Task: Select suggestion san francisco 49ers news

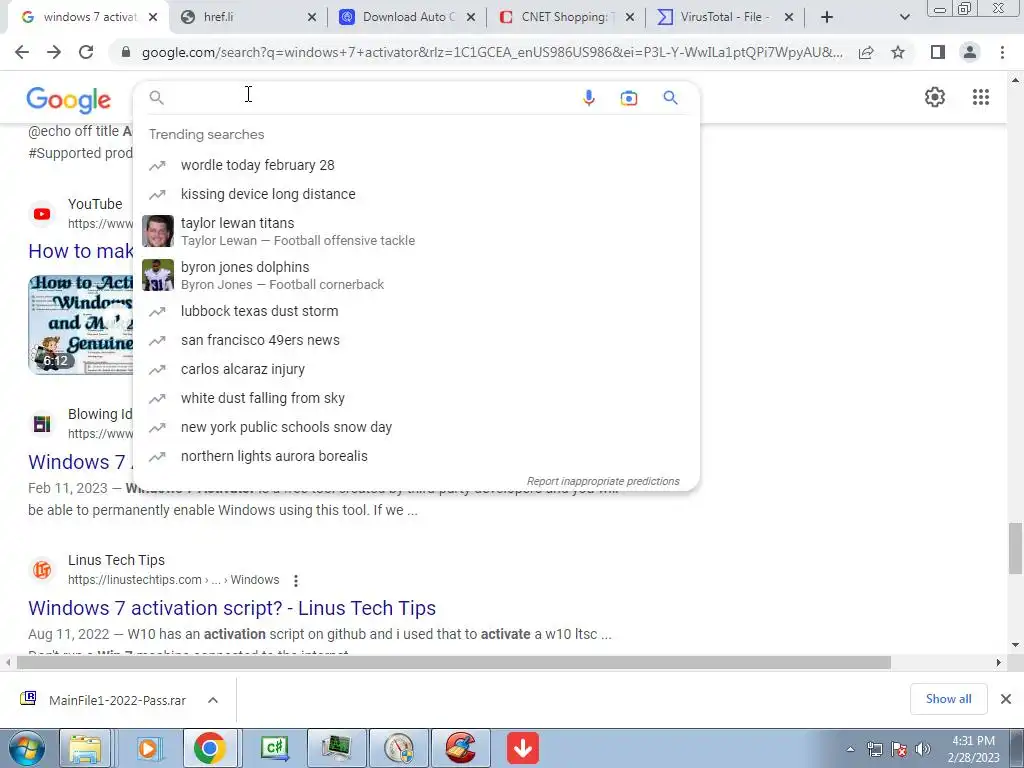Action: click(416, 340)
